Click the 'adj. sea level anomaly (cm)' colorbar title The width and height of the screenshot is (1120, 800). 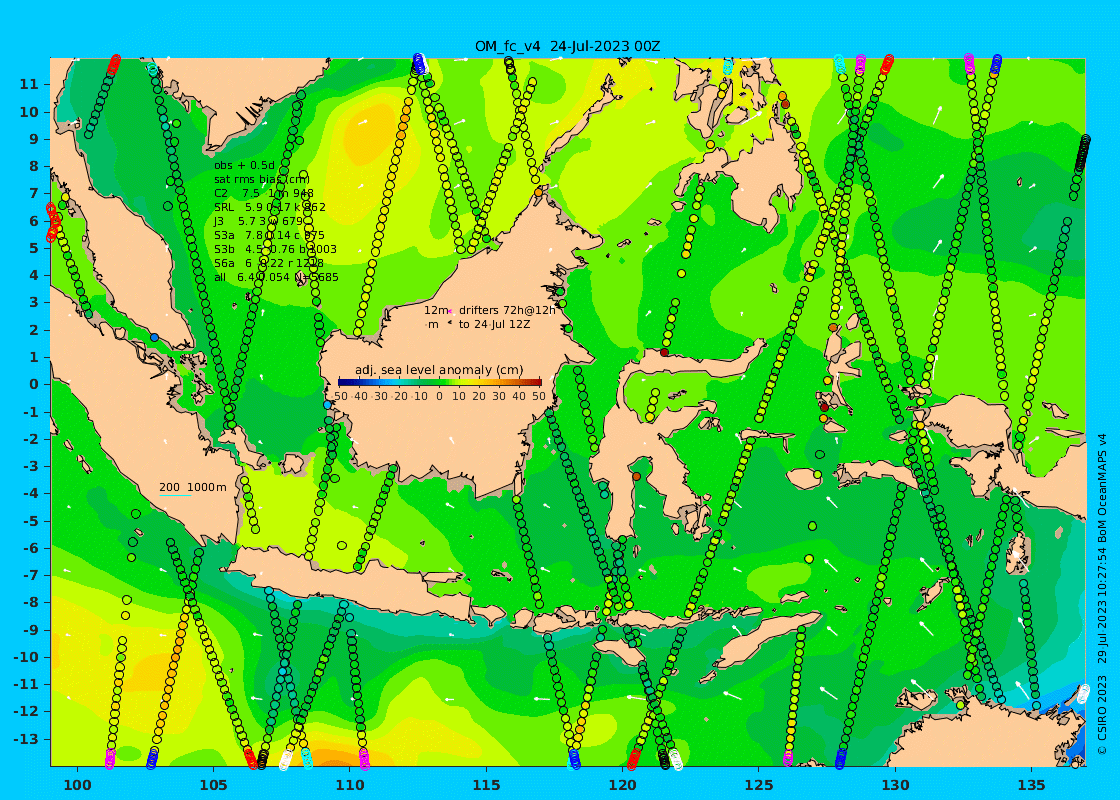439,370
